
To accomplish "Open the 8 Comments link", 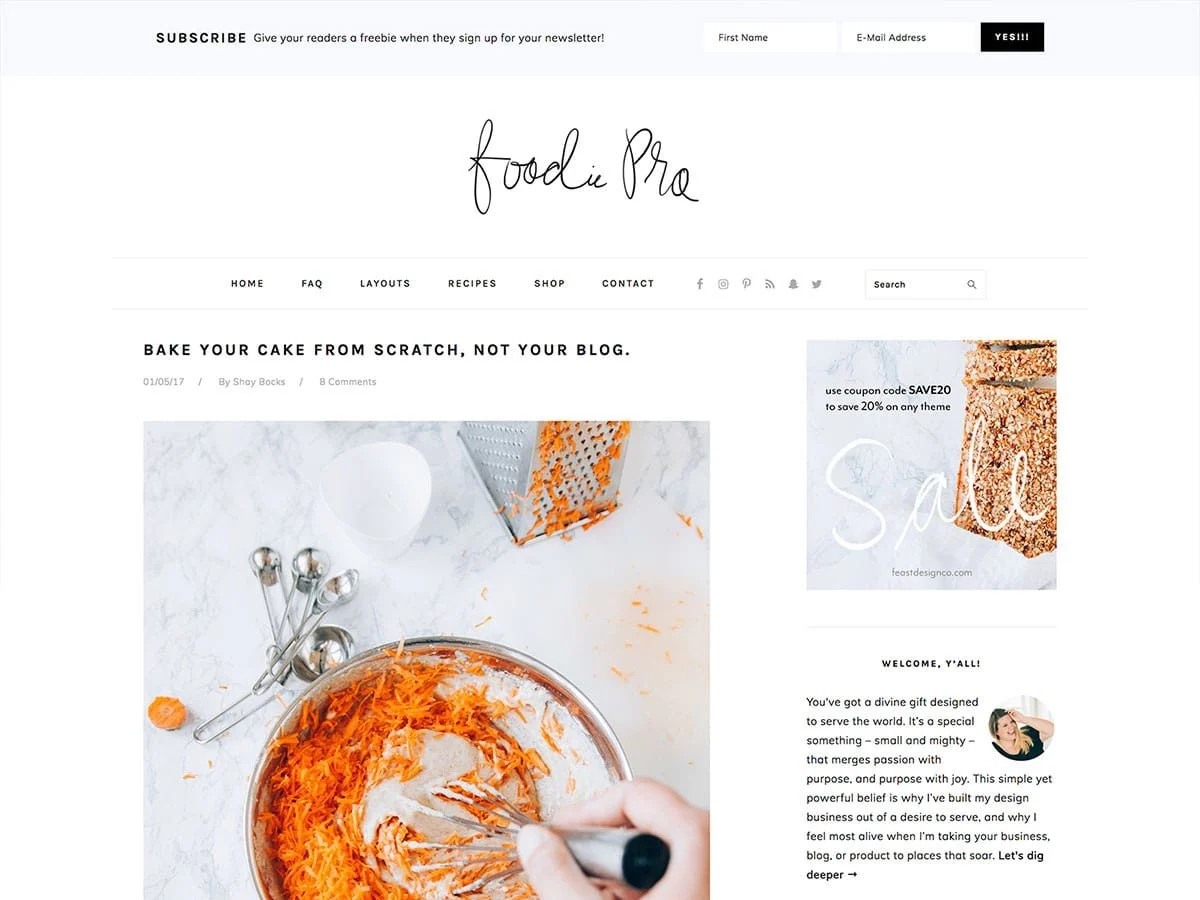I will [x=348, y=382].
